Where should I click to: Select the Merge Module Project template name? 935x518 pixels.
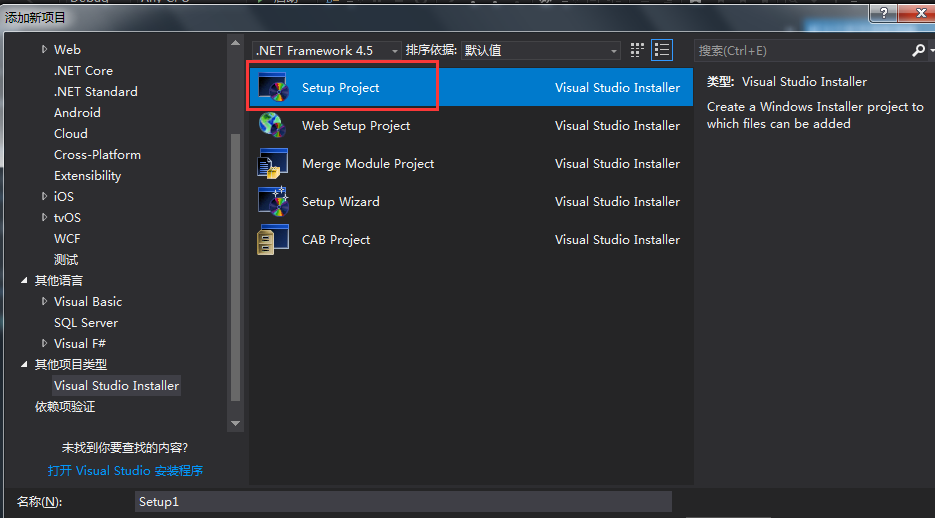point(368,163)
